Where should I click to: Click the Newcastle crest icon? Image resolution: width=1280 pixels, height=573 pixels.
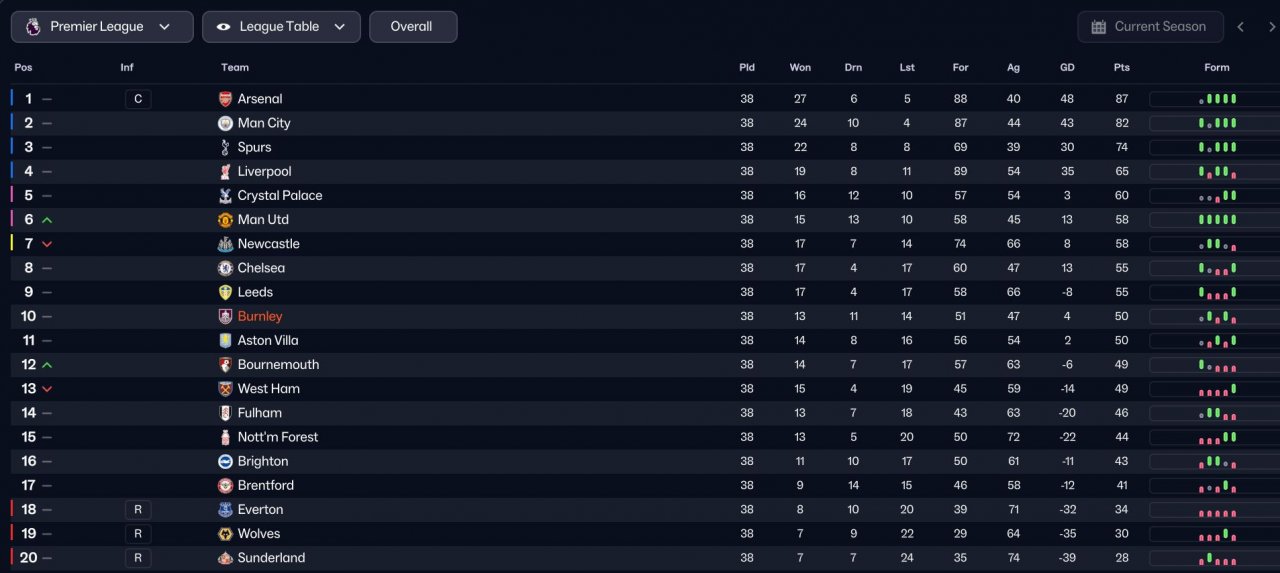(225, 244)
